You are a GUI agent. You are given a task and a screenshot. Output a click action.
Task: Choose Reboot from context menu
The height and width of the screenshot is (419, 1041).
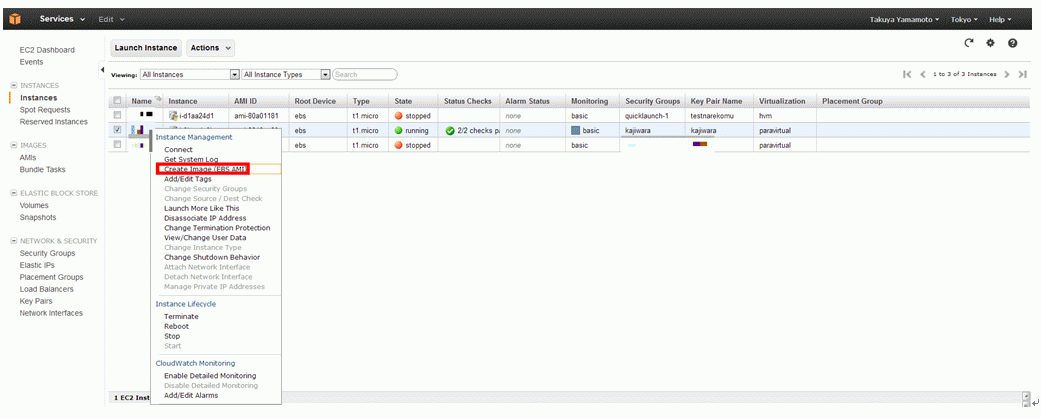click(177, 327)
